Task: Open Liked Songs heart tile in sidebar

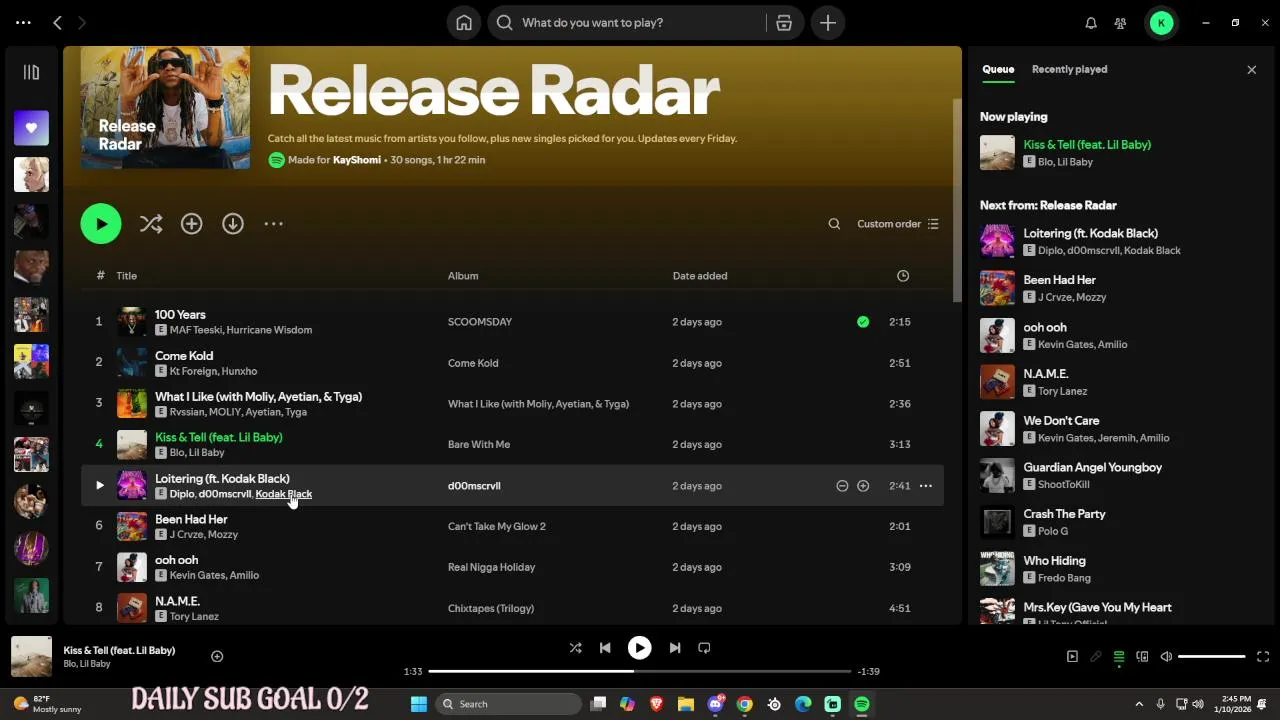Action: click(x=31, y=128)
